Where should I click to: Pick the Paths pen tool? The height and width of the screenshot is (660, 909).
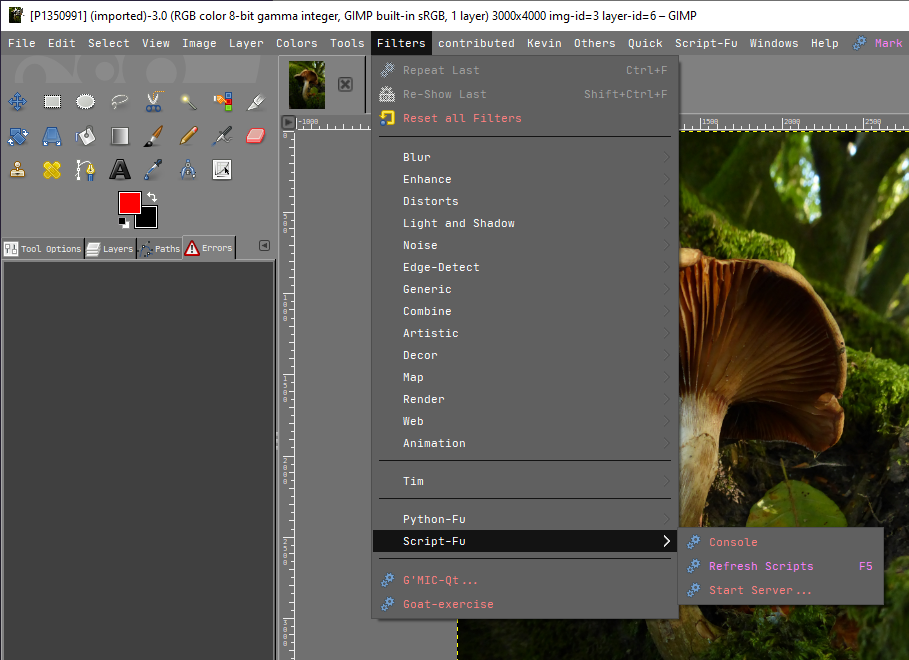85,170
